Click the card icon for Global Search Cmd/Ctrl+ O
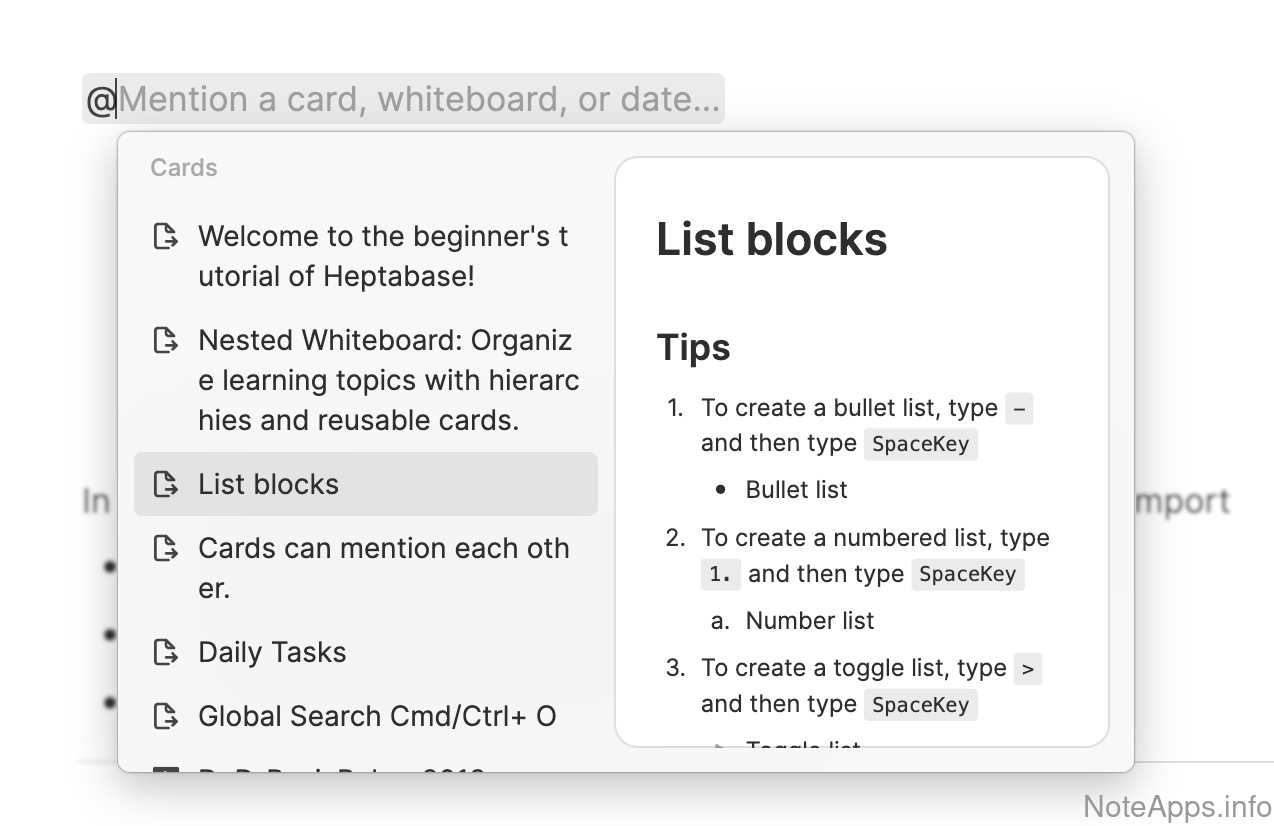 (165, 717)
